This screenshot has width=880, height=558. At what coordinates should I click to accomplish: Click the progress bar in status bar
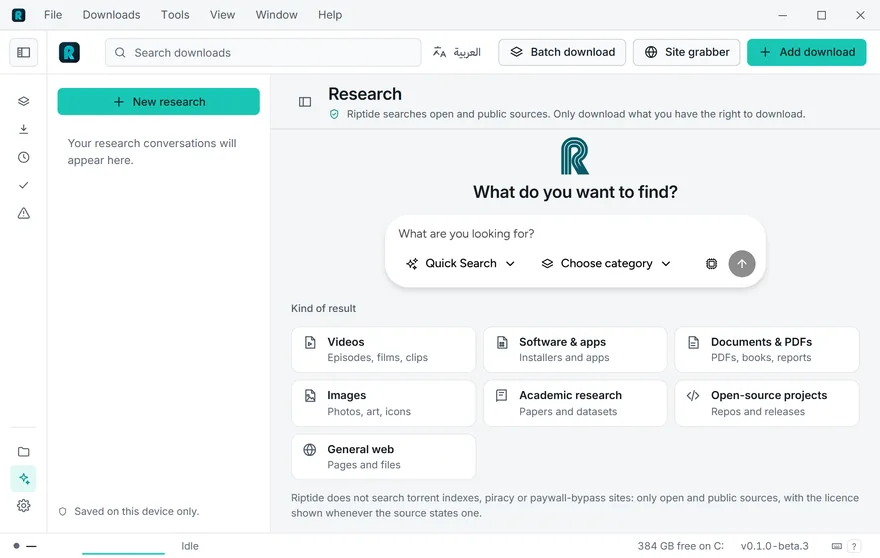[123, 554]
